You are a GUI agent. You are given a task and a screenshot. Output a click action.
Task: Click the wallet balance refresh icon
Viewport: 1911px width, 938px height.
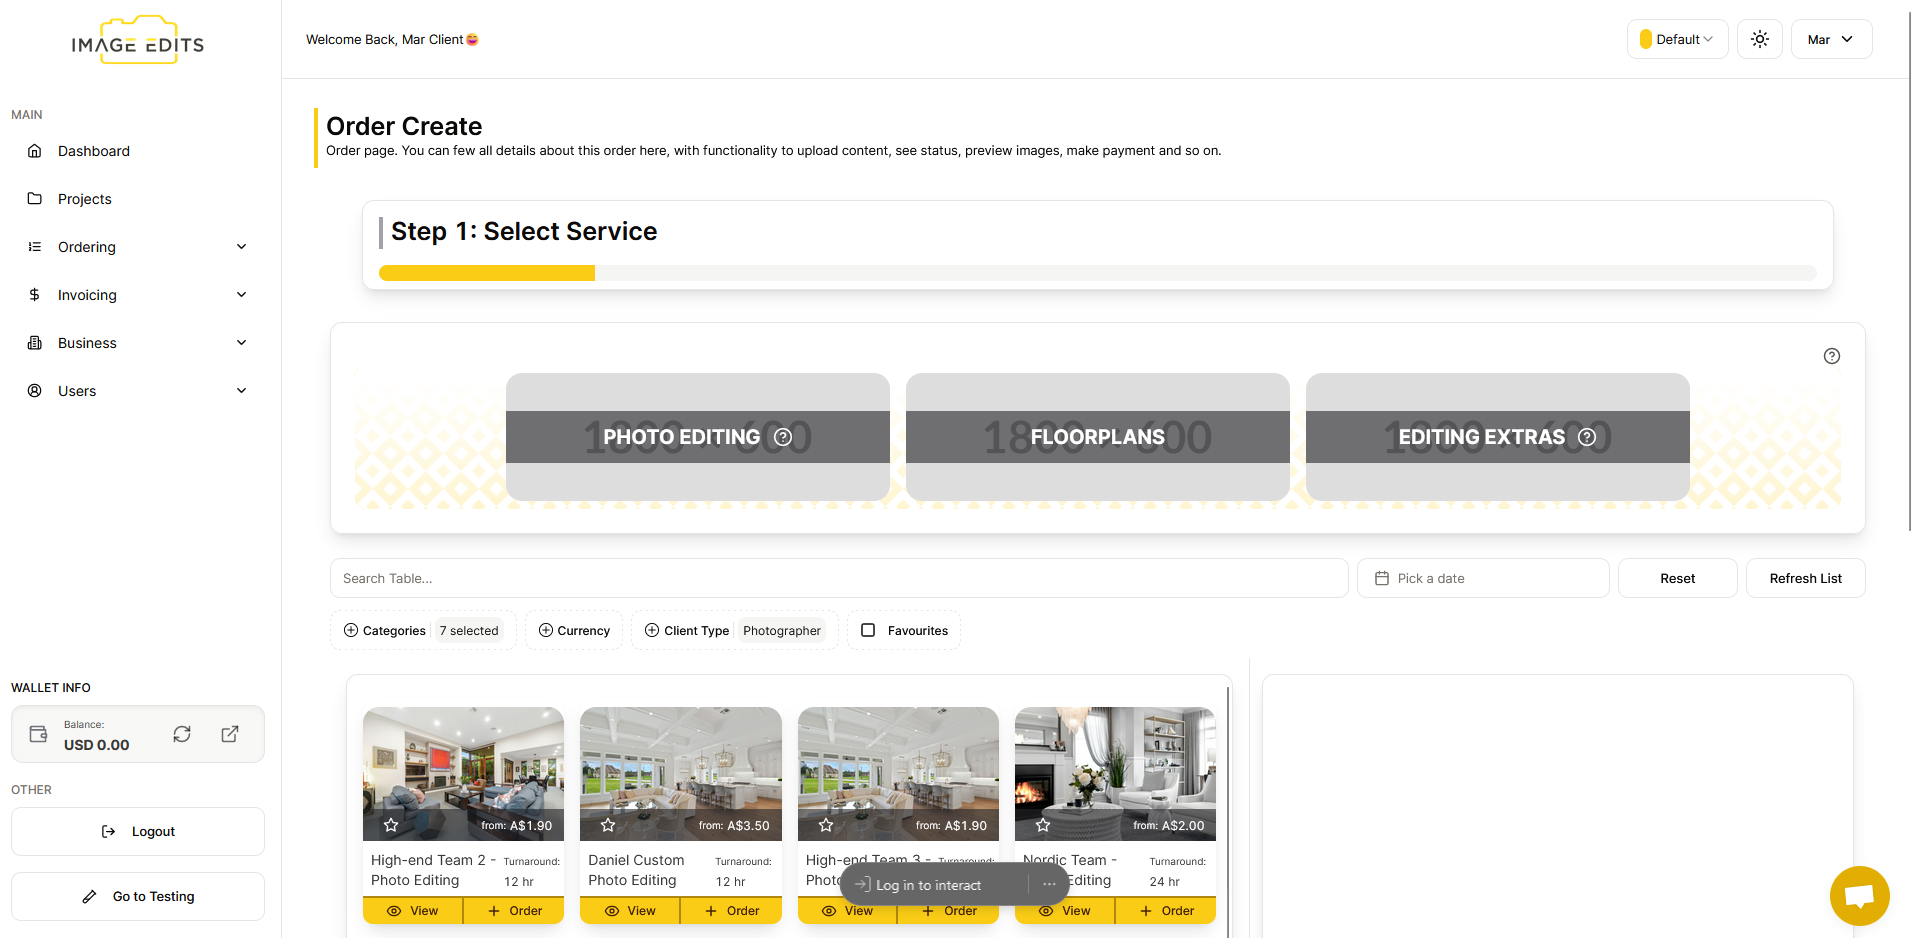pyautogui.click(x=182, y=734)
